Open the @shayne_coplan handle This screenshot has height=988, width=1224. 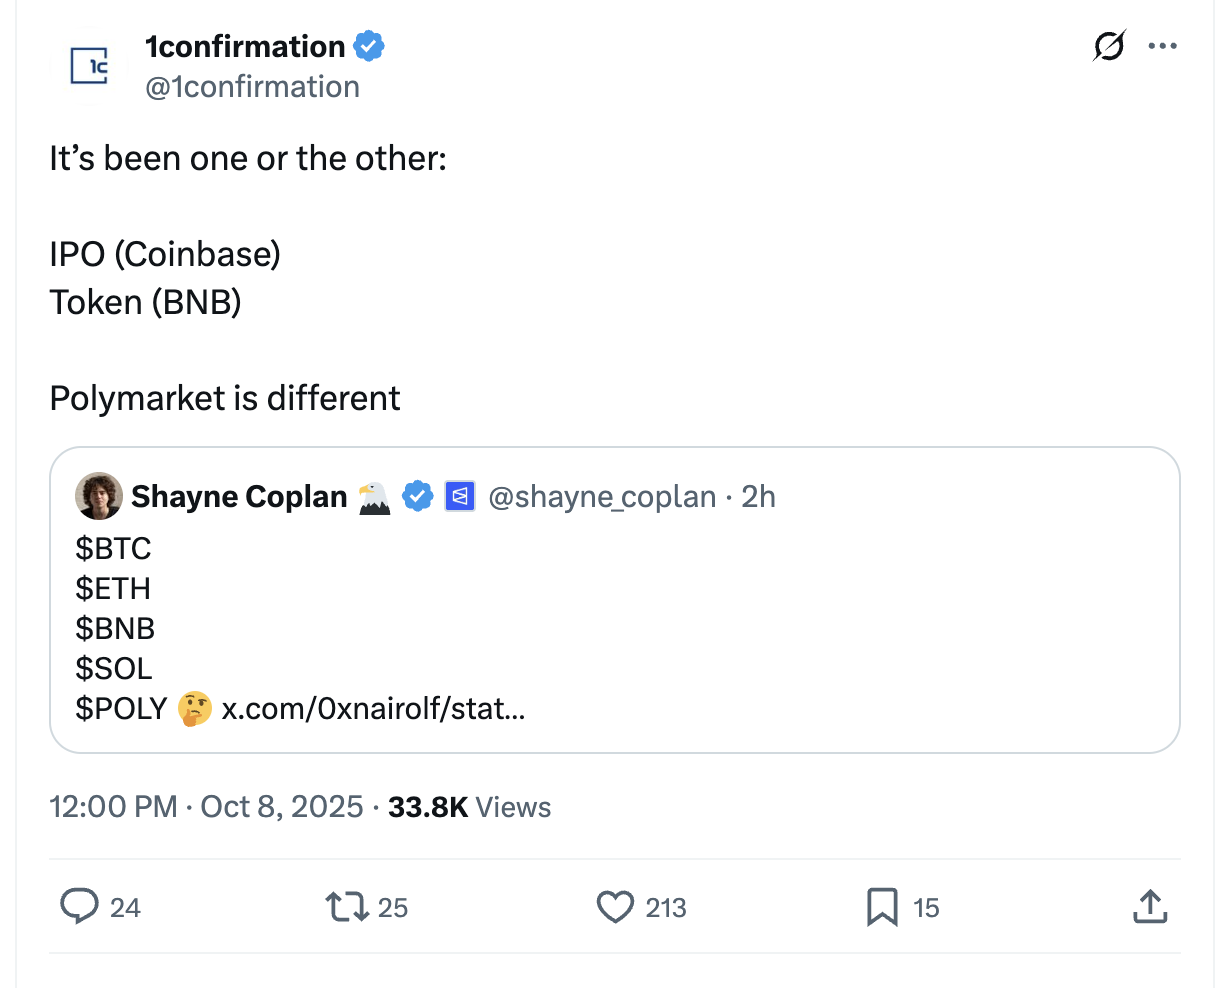pos(602,497)
